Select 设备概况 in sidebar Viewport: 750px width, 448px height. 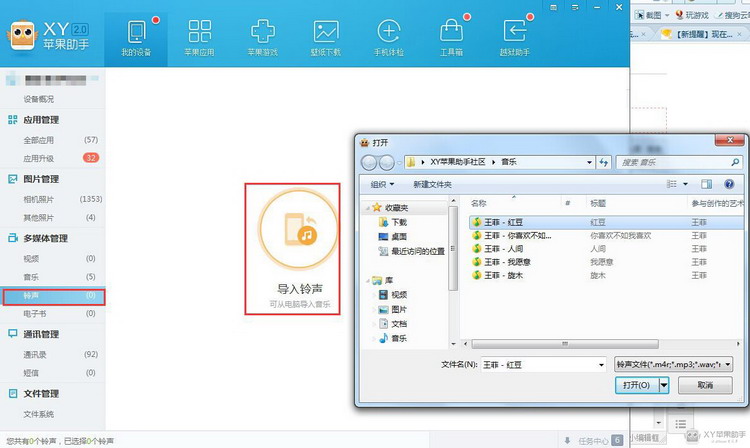(39, 99)
